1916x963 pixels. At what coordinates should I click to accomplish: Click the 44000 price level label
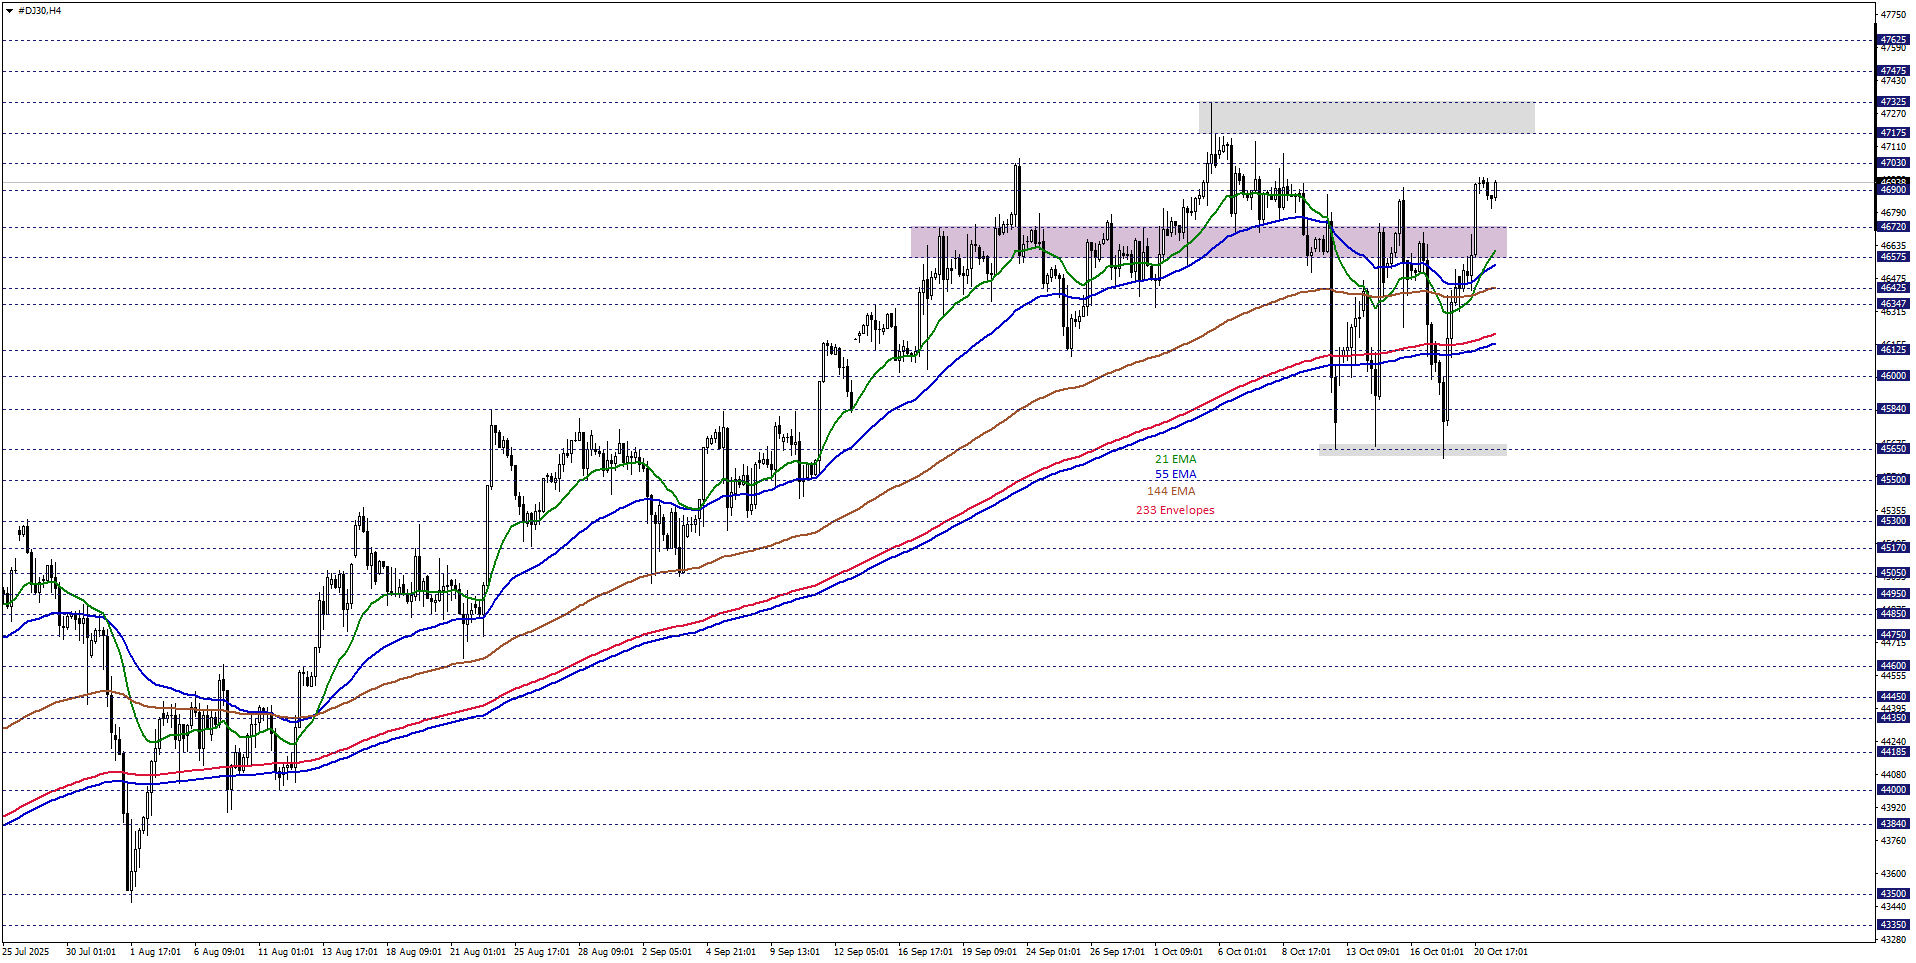1893,790
